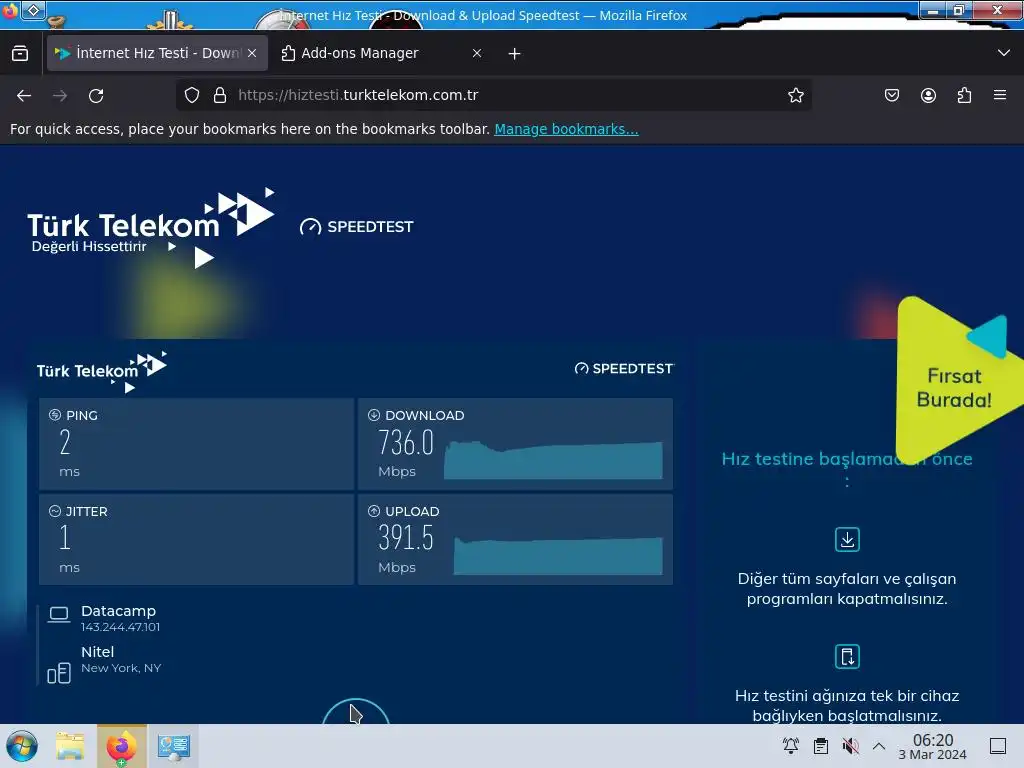Toggle the muted volume tray icon

point(850,746)
